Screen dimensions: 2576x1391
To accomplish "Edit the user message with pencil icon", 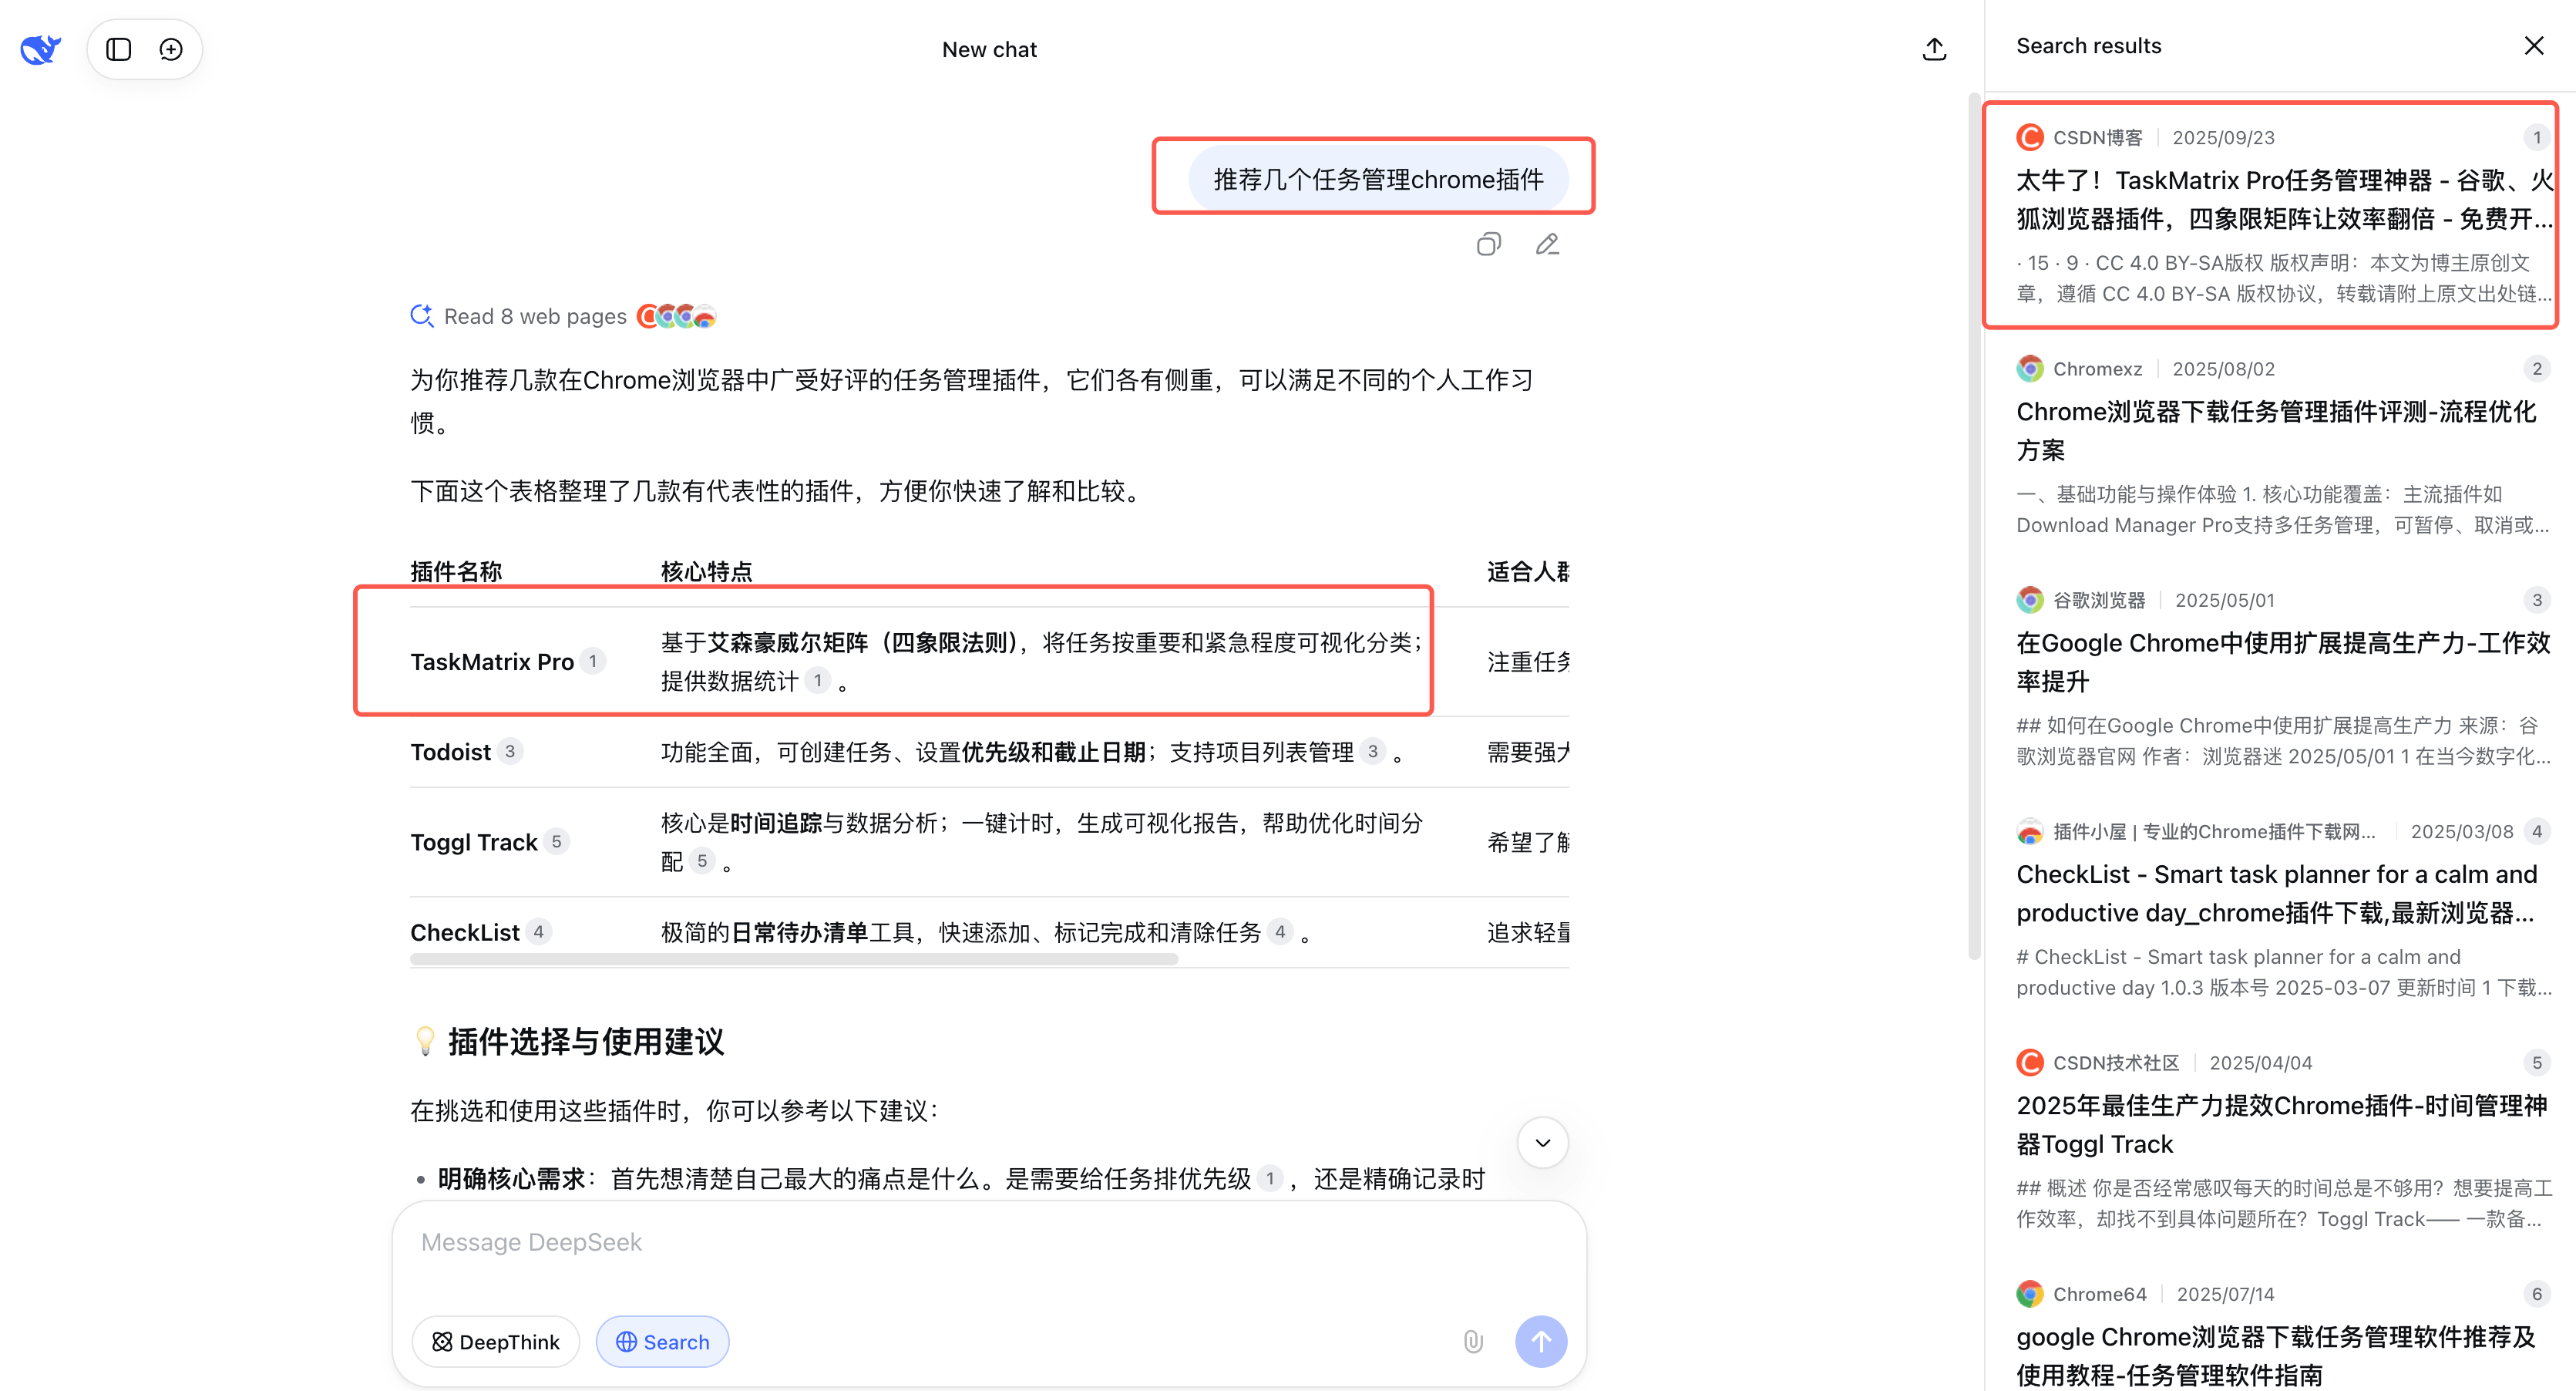I will pyautogui.click(x=1547, y=244).
